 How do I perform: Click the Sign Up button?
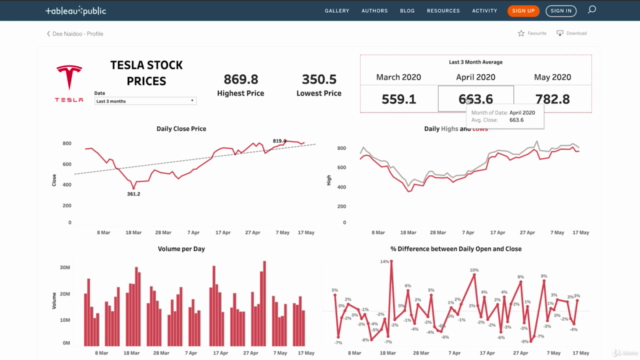[x=523, y=11]
